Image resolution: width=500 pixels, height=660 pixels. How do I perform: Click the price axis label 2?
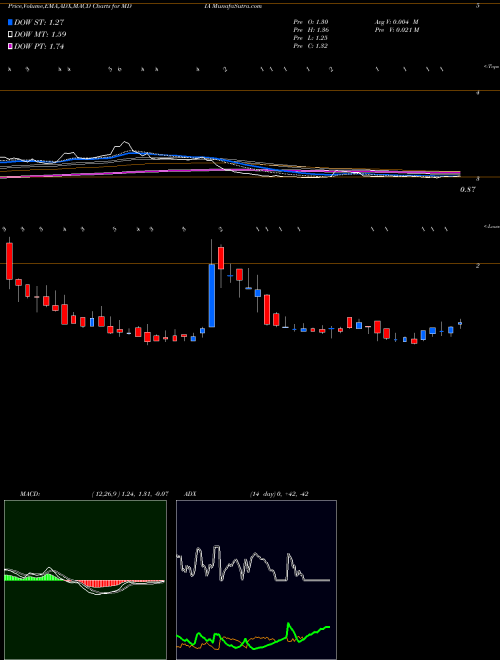478,266
